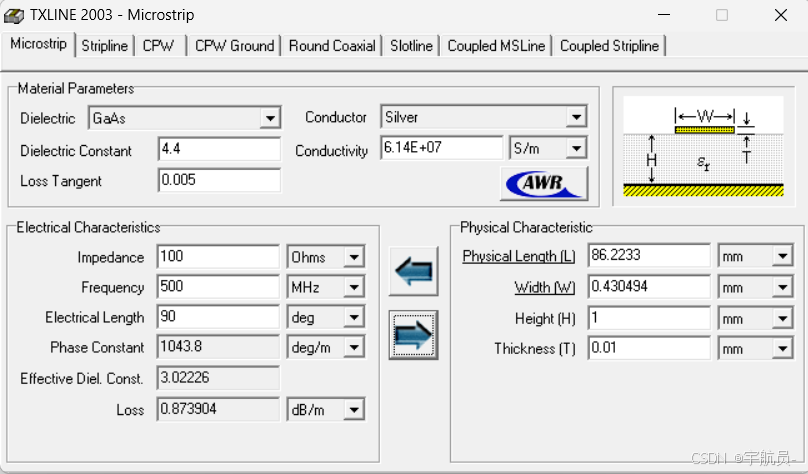This screenshot has height=474, width=808.
Task: Switch to the Microstrip tab
Action: click(x=39, y=44)
